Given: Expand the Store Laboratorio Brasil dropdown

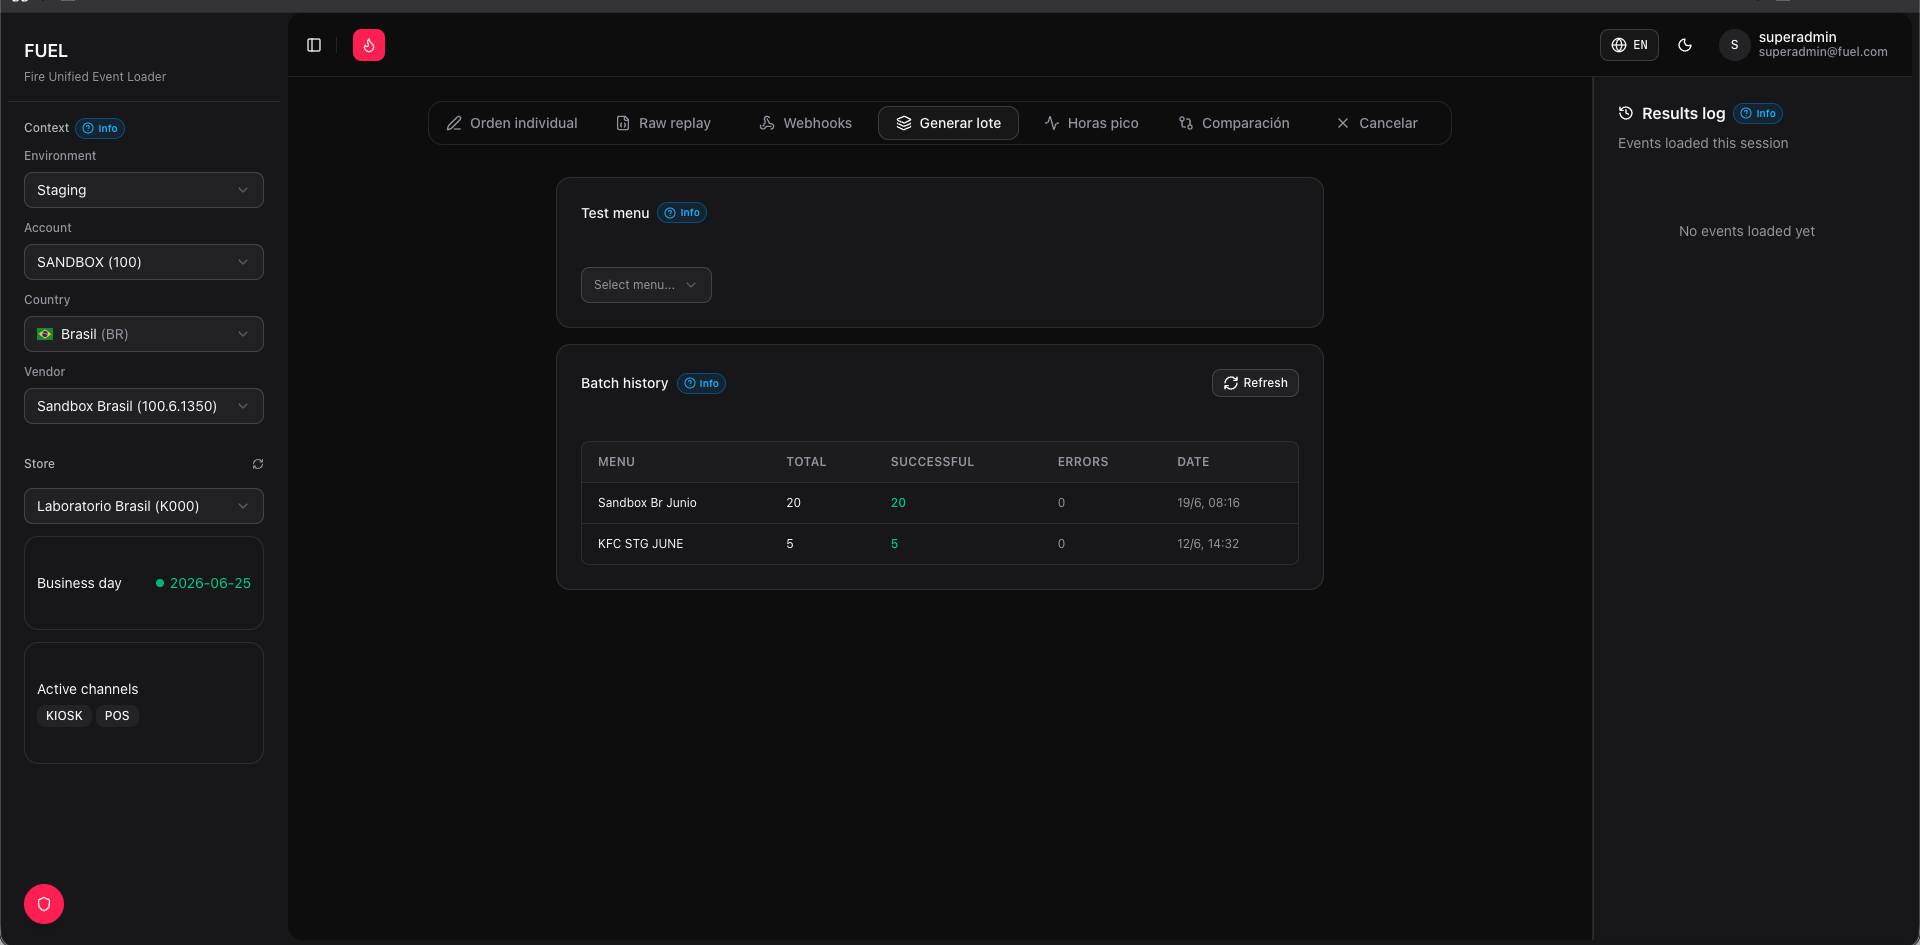Looking at the screenshot, I should [x=144, y=506].
